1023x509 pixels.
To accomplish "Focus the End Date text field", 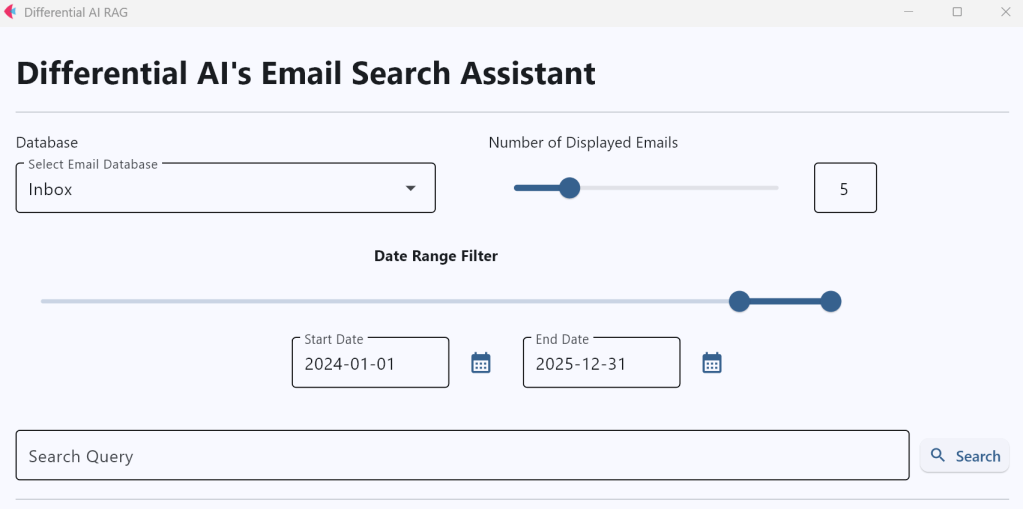I will pos(601,364).
